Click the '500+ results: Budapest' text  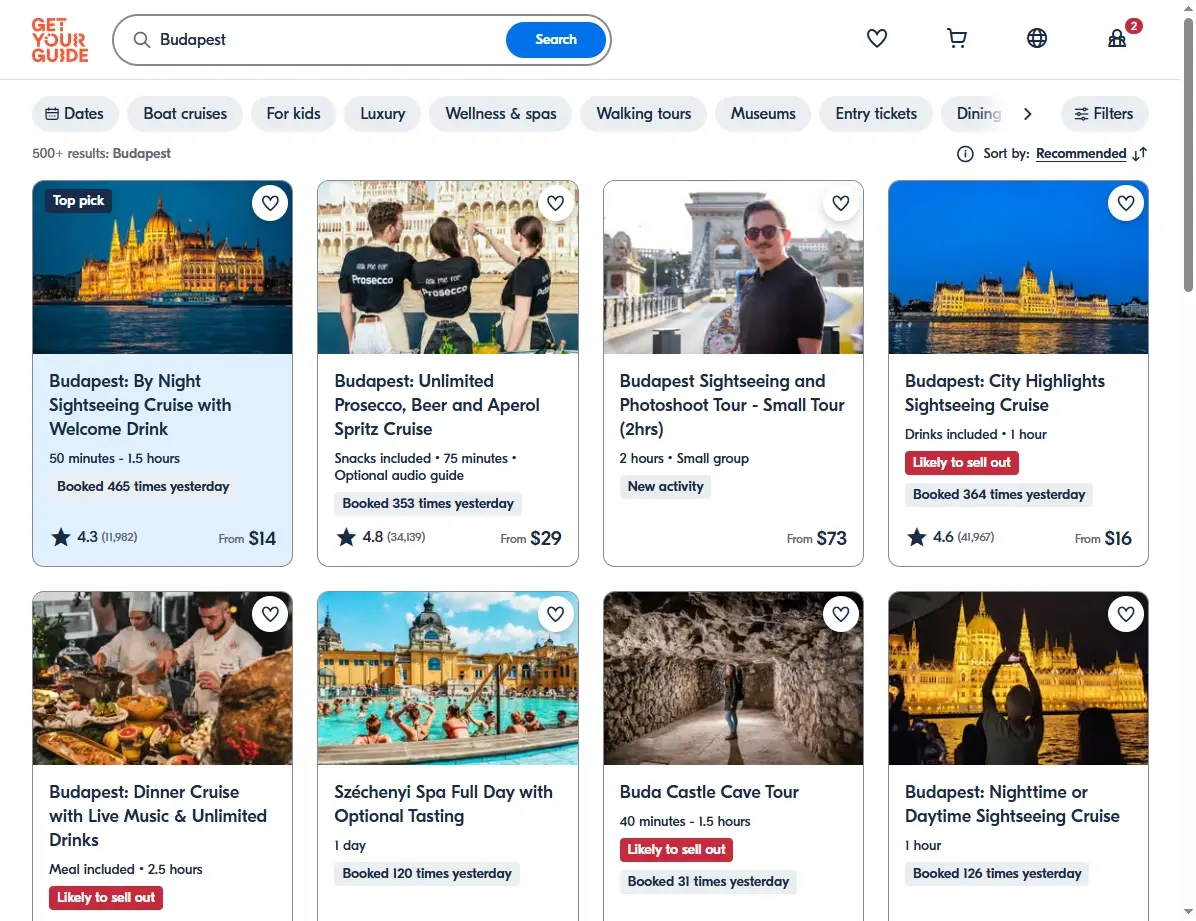coord(101,153)
